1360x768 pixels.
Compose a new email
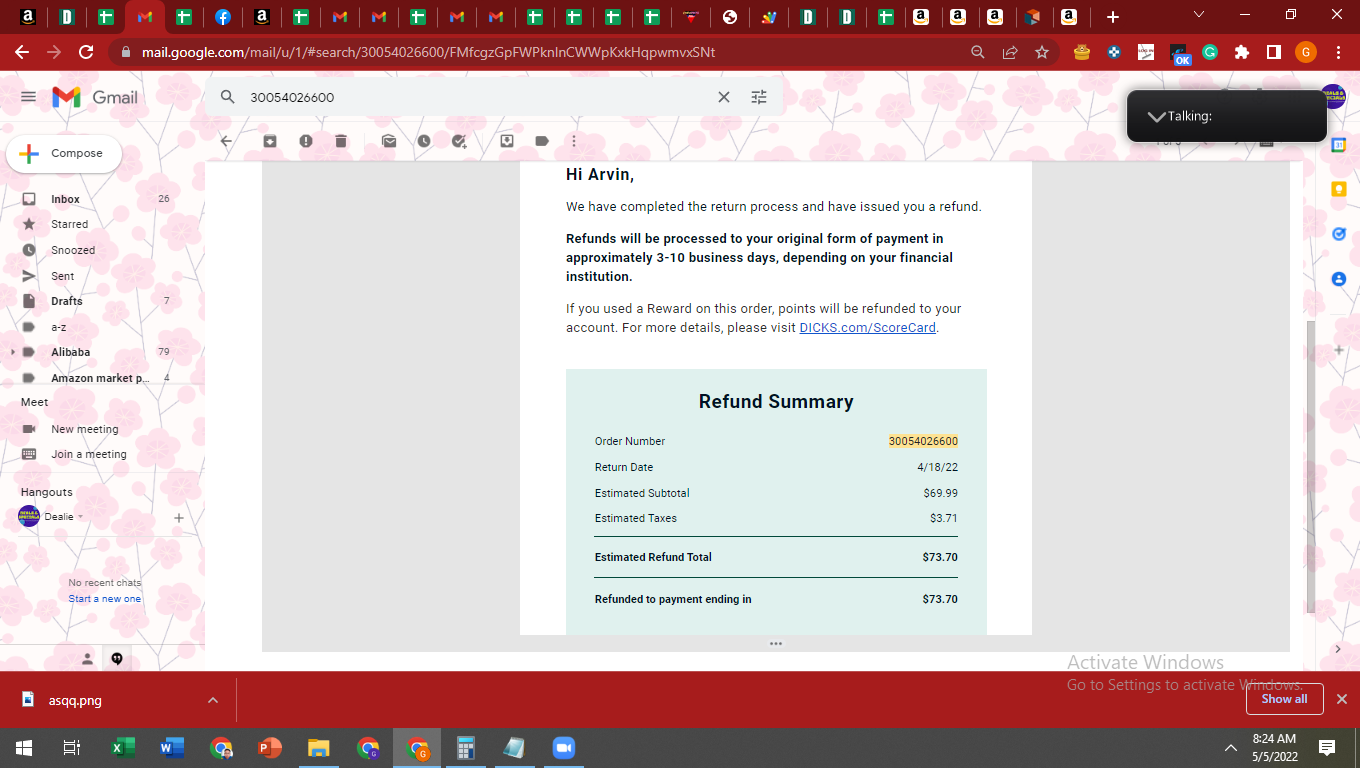coord(64,154)
